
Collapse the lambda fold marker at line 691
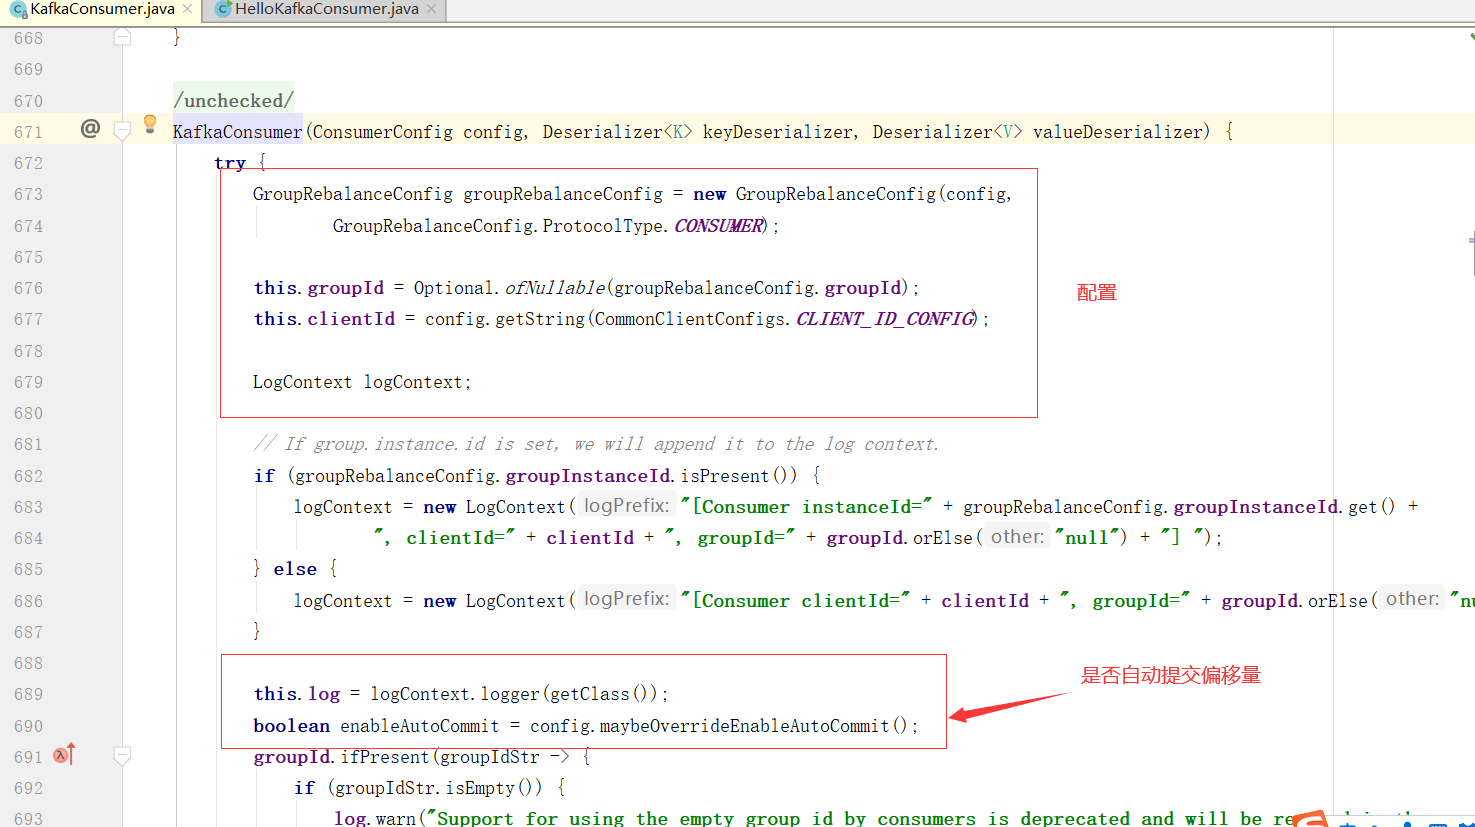[122, 757]
